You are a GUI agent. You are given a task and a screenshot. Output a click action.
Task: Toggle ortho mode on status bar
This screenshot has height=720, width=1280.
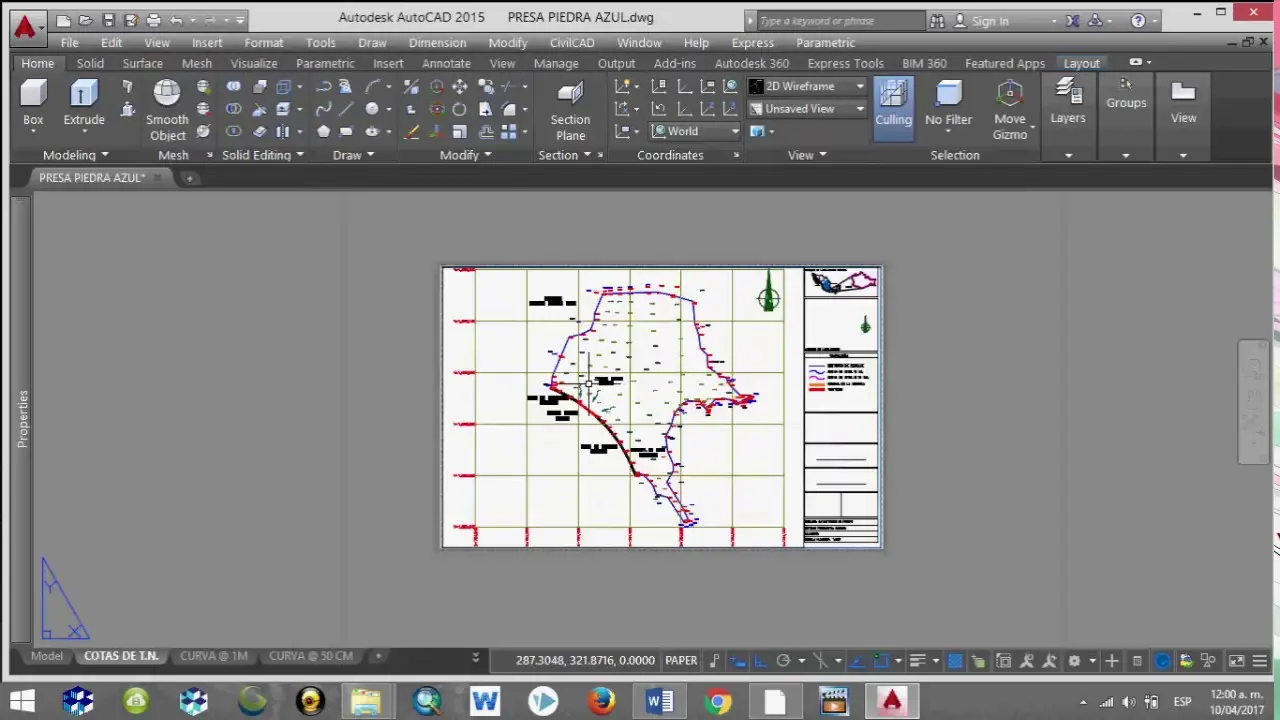759,660
